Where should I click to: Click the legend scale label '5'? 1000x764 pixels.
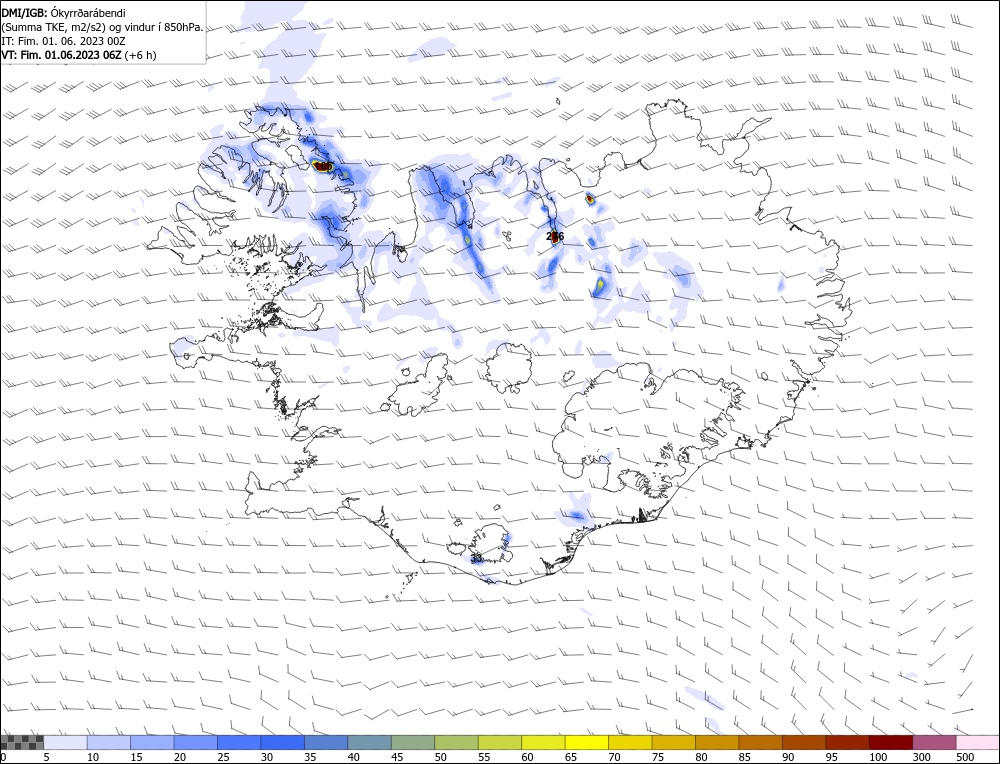[x=47, y=757]
